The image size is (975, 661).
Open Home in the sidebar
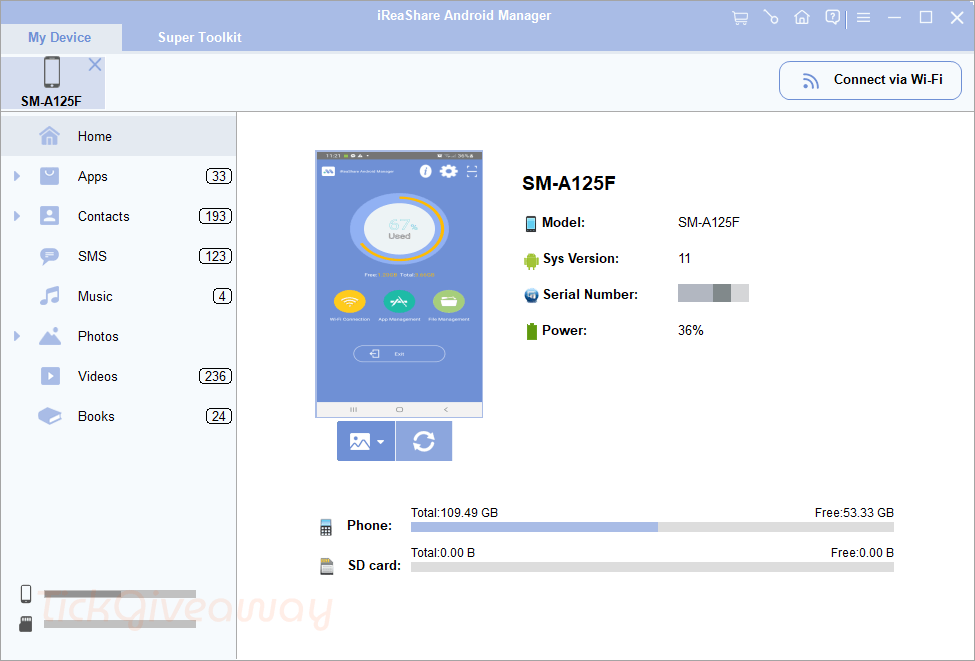(119, 136)
